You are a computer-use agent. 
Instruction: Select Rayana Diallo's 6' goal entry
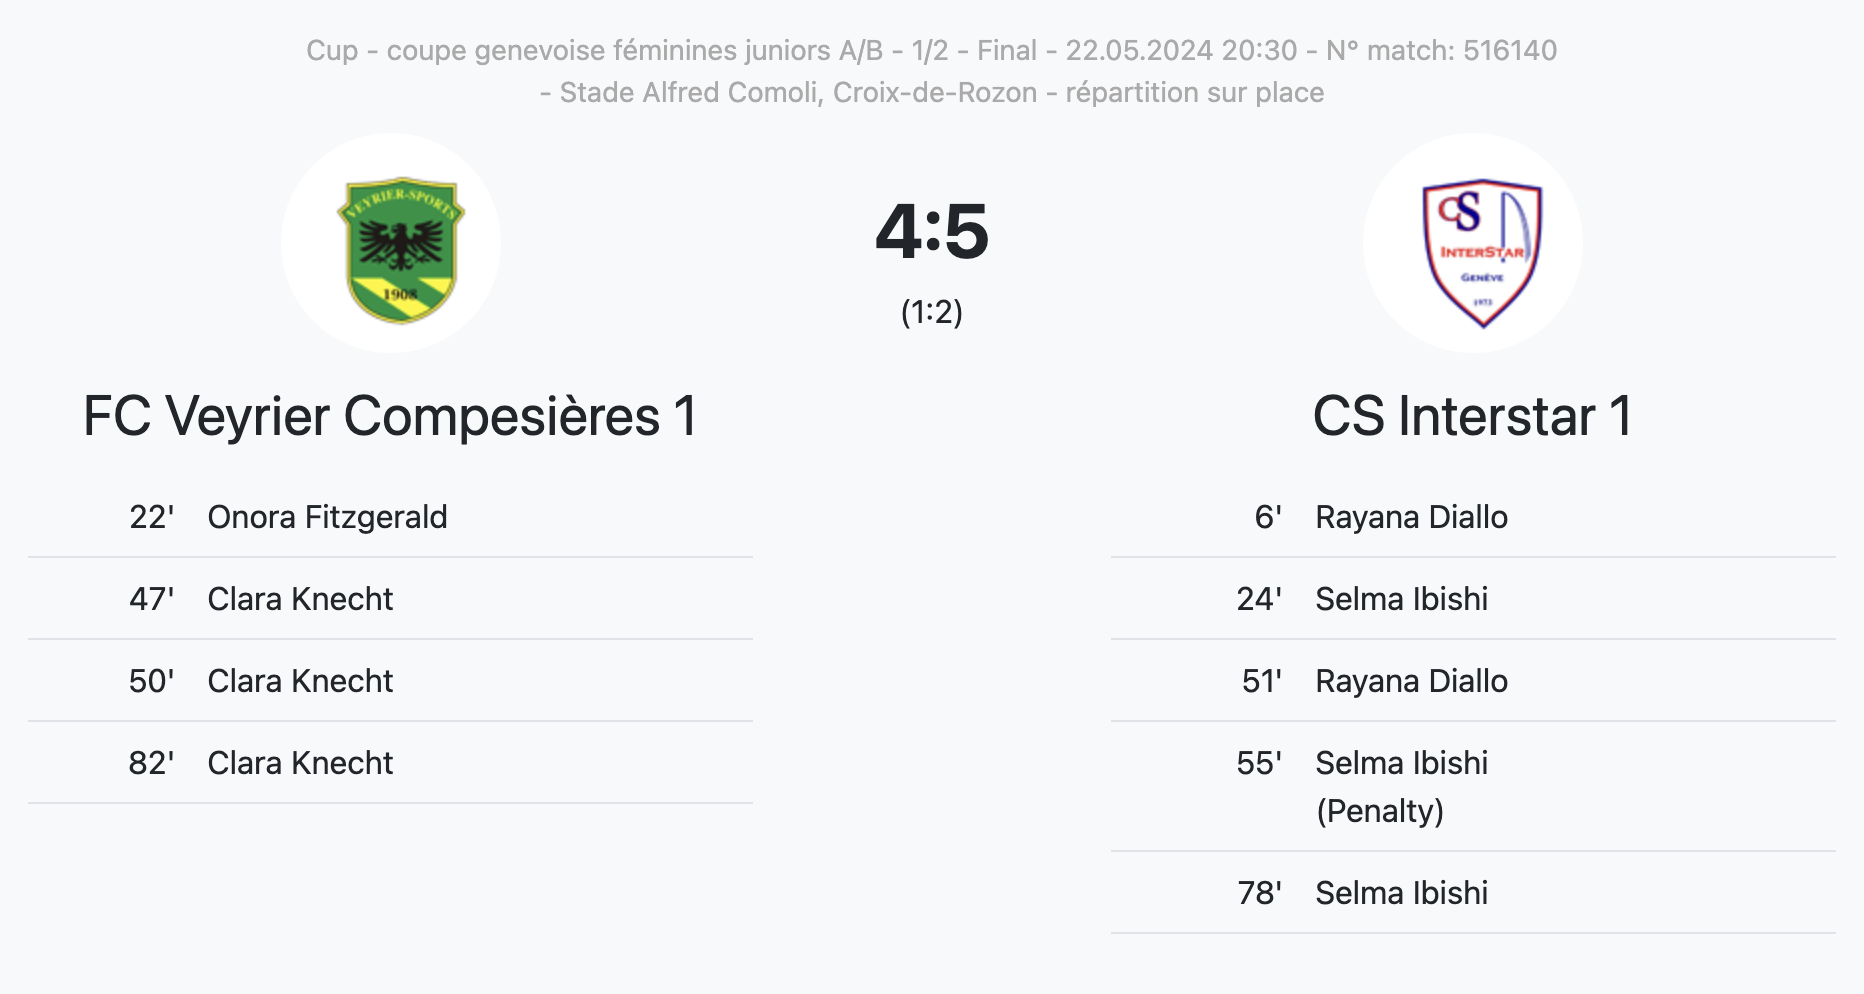1411,517
